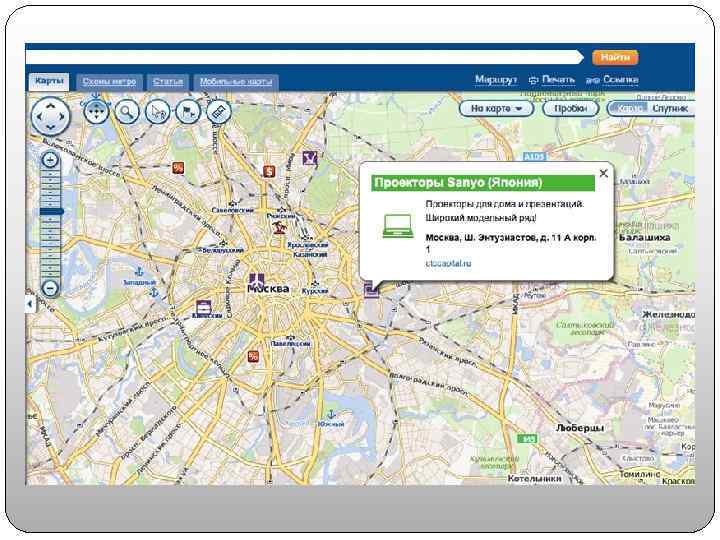Pan map down with arrow control
The width and height of the screenshot is (720, 540).
click(x=51, y=126)
